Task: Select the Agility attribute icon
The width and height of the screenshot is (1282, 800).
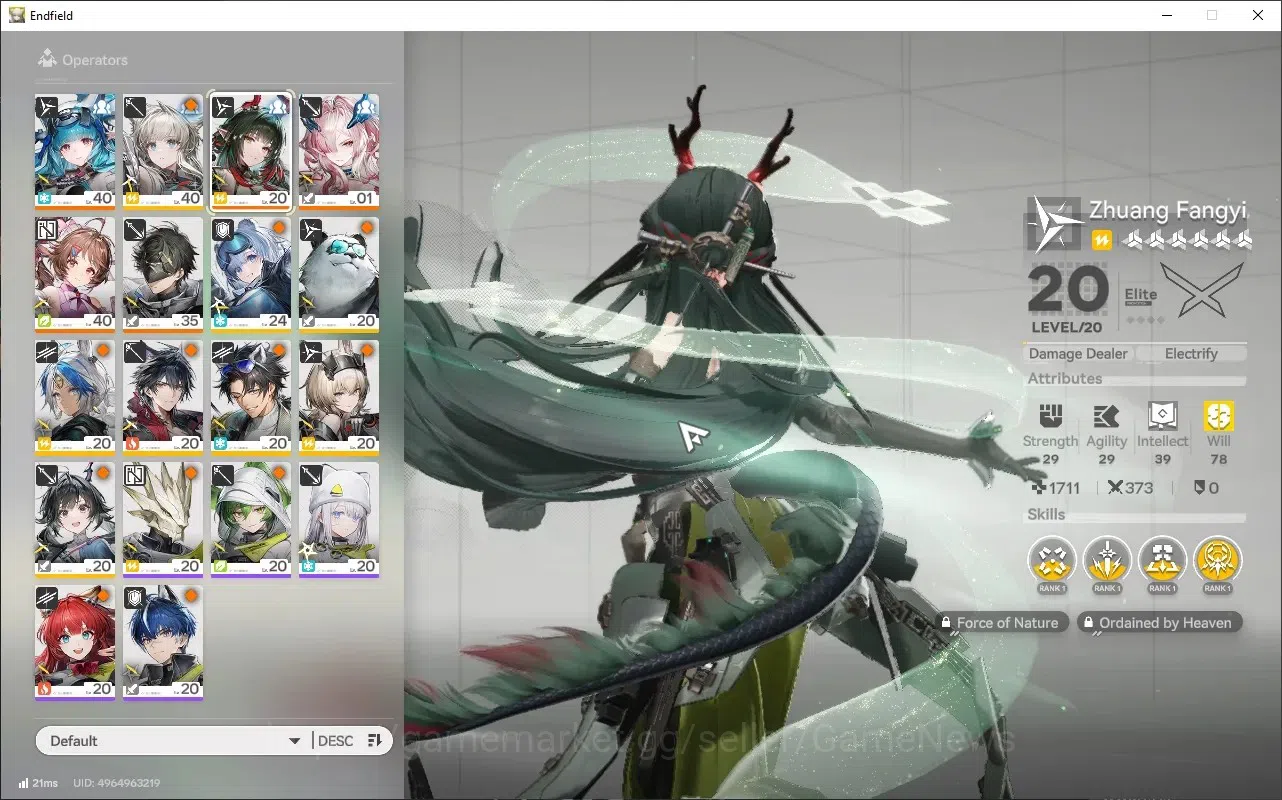Action: [1106, 416]
